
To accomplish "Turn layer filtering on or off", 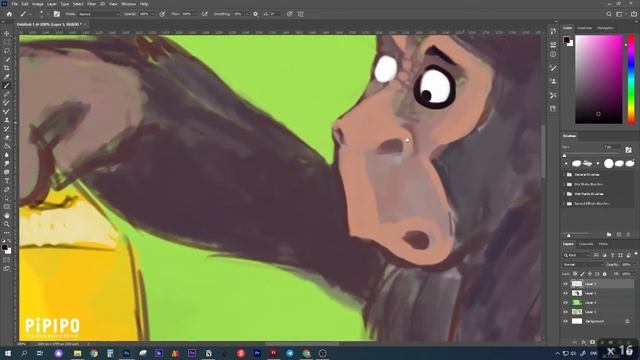I will tap(636, 254).
